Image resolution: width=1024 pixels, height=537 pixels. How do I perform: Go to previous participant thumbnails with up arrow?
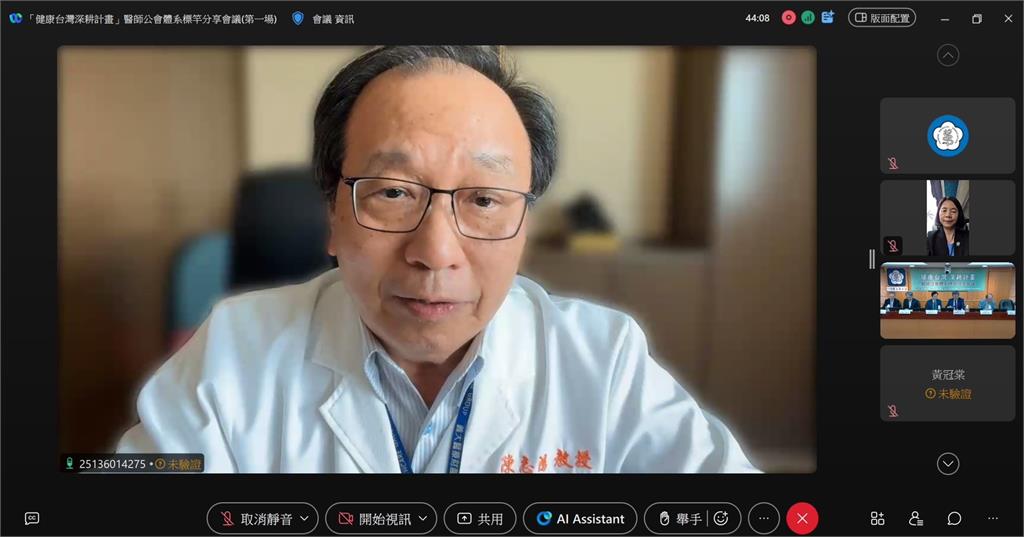click(x=948, y=56)
